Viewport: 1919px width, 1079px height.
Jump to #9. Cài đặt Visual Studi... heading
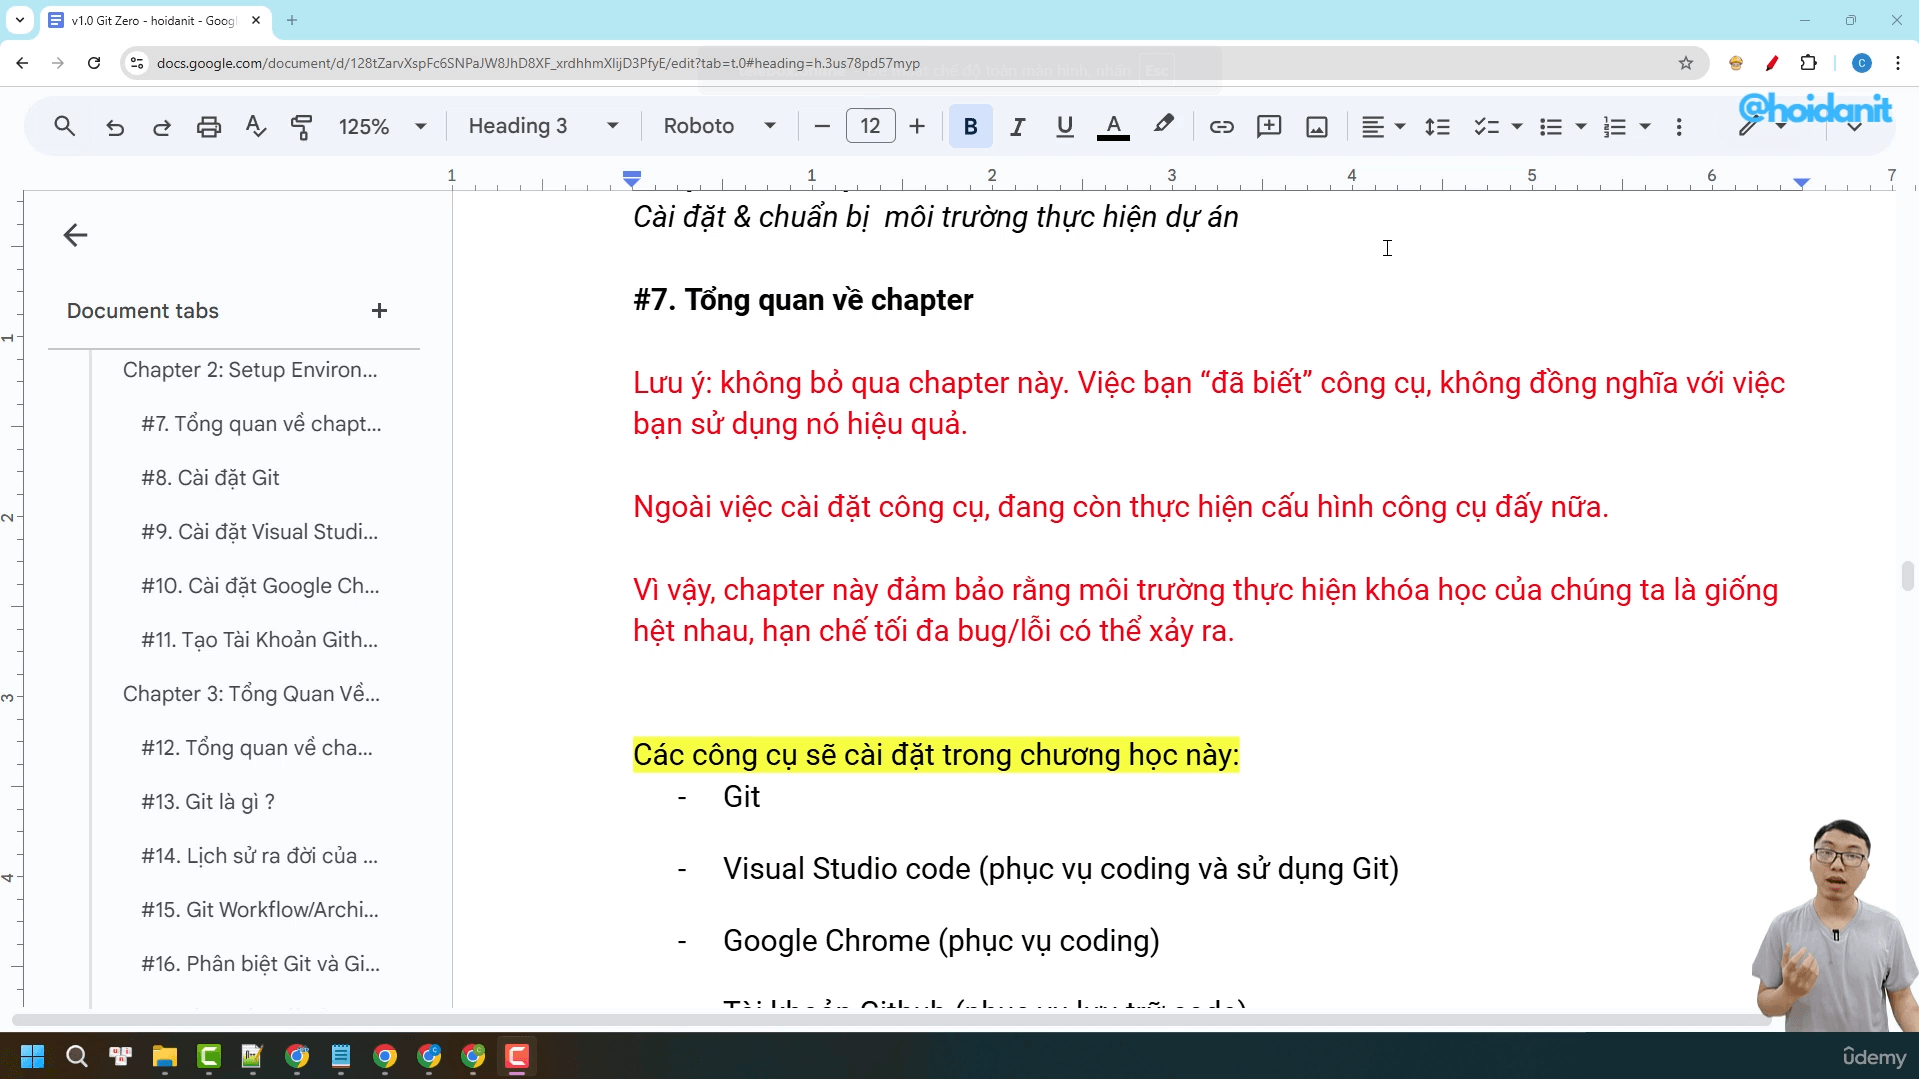[x=259, y=532]
